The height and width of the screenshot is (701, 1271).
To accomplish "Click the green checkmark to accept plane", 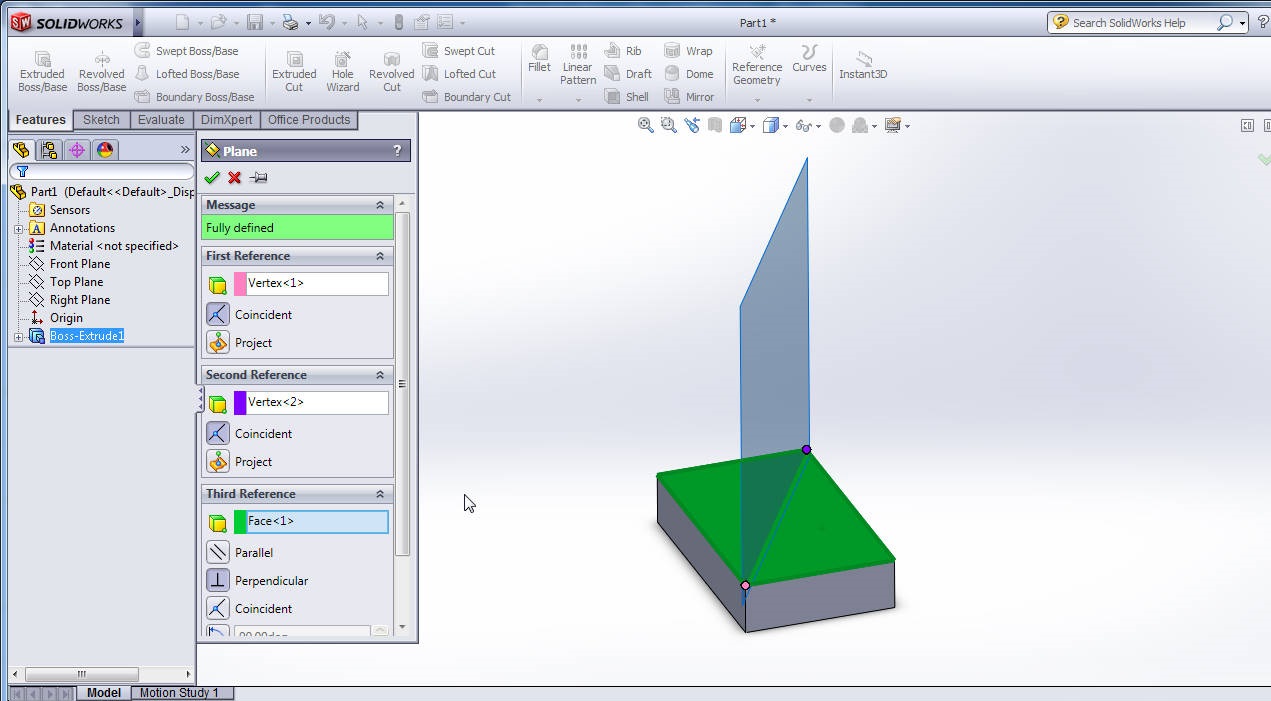I will [211, 178].
